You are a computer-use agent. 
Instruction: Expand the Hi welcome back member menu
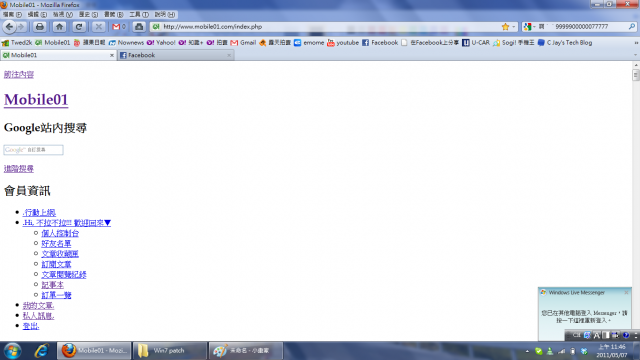(x=67, y=223)
